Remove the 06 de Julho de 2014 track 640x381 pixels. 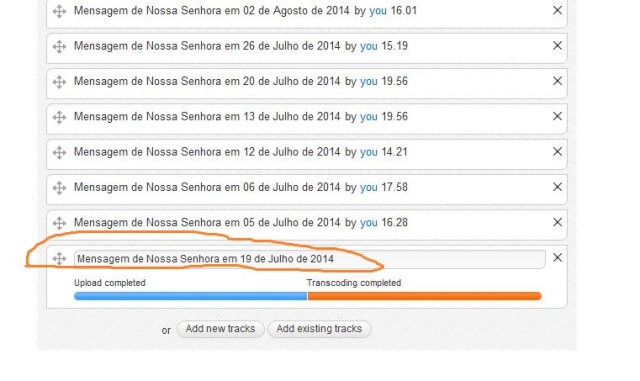click(x=557, y=187)
